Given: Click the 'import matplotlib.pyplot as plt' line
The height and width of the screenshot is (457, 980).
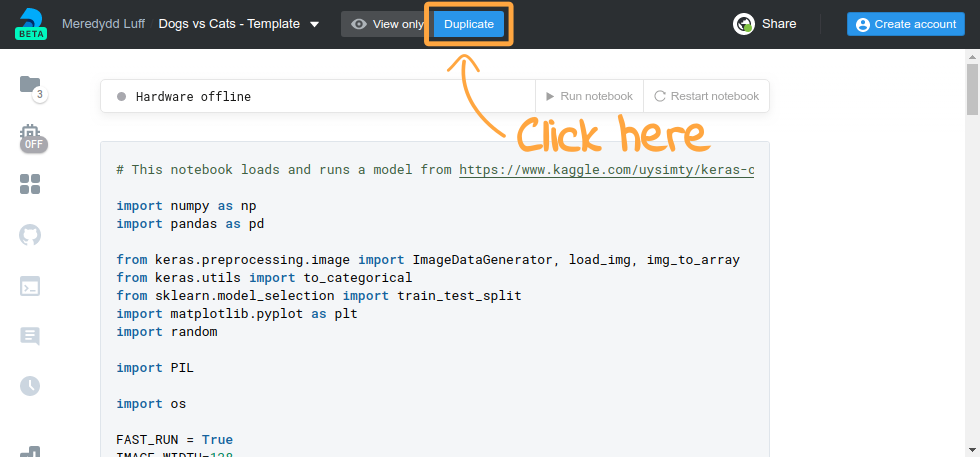Looking at the screenshot, I should (237, 314).
